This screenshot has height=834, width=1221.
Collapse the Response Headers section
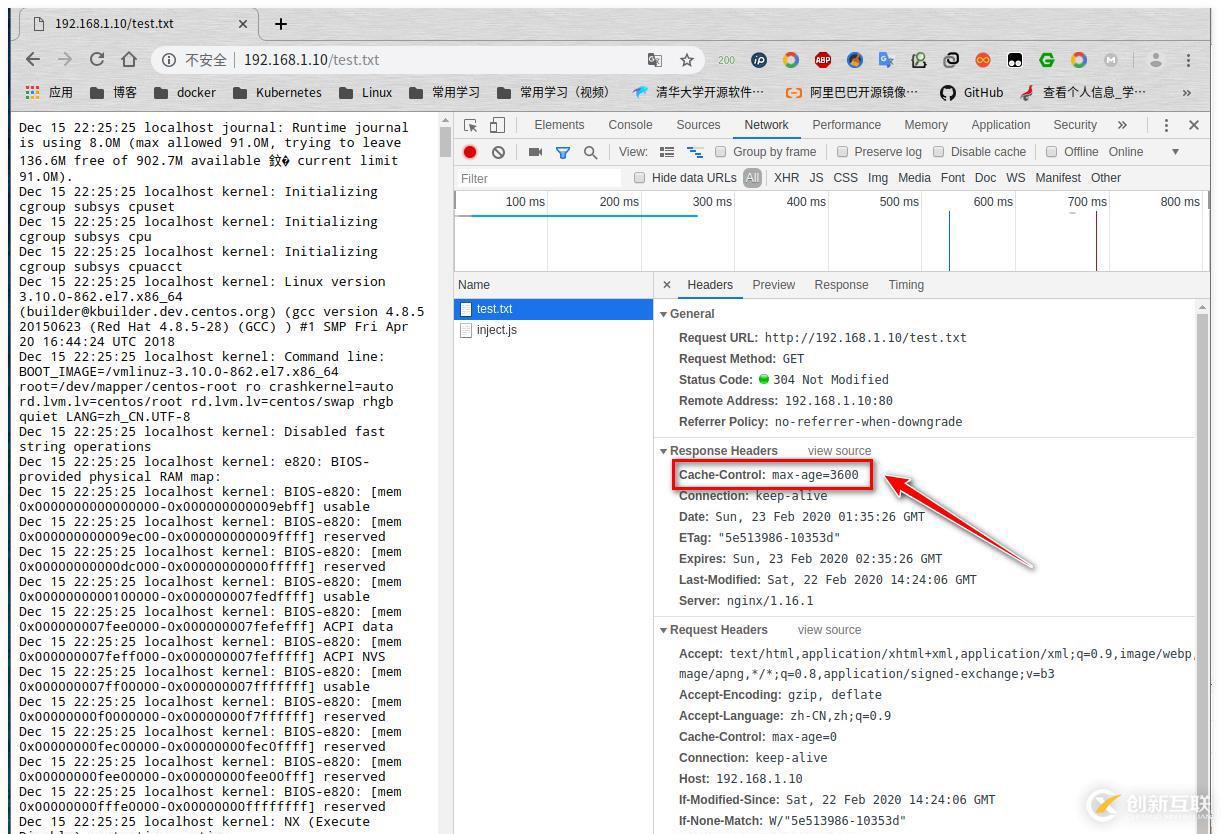(663, 451)
